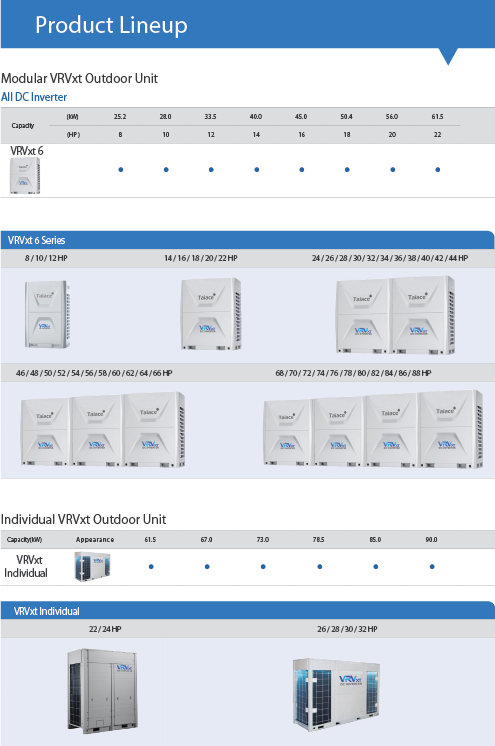Screen dimensions: 495x746
Task: Click the Individual dot under 73.0 kW
Action: click(263, 567)
